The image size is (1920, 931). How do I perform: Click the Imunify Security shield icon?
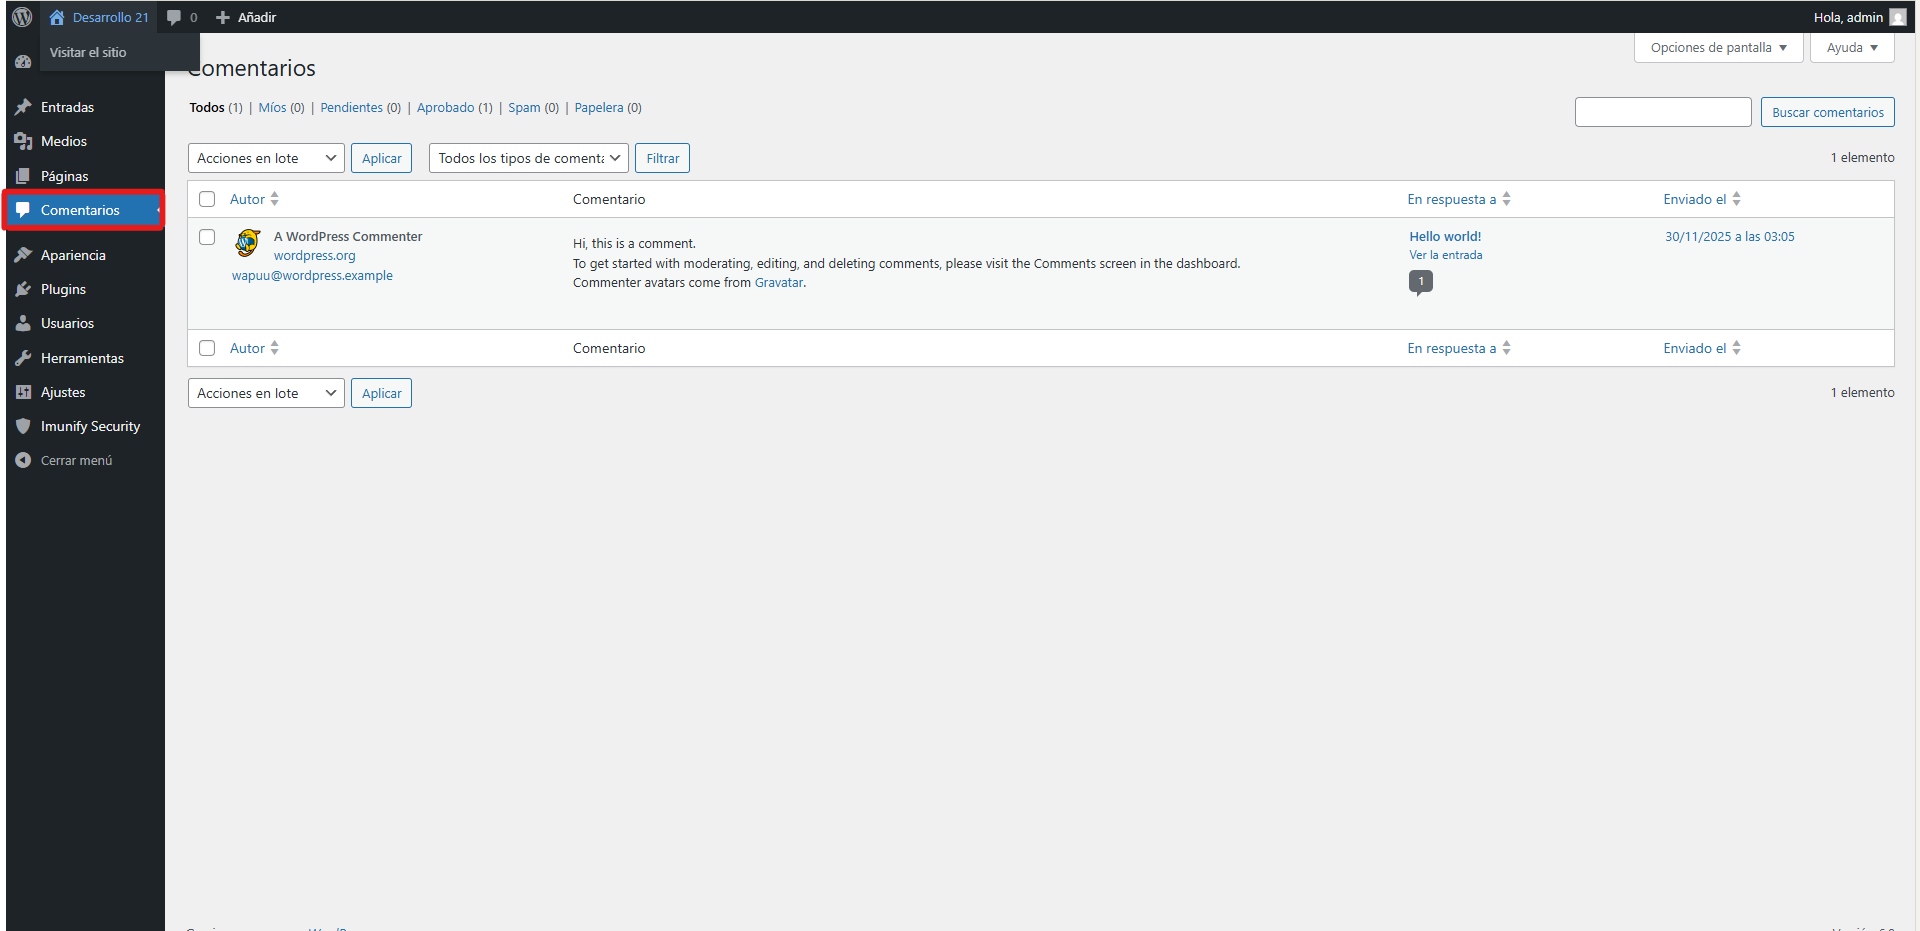(x=24, y=426)
